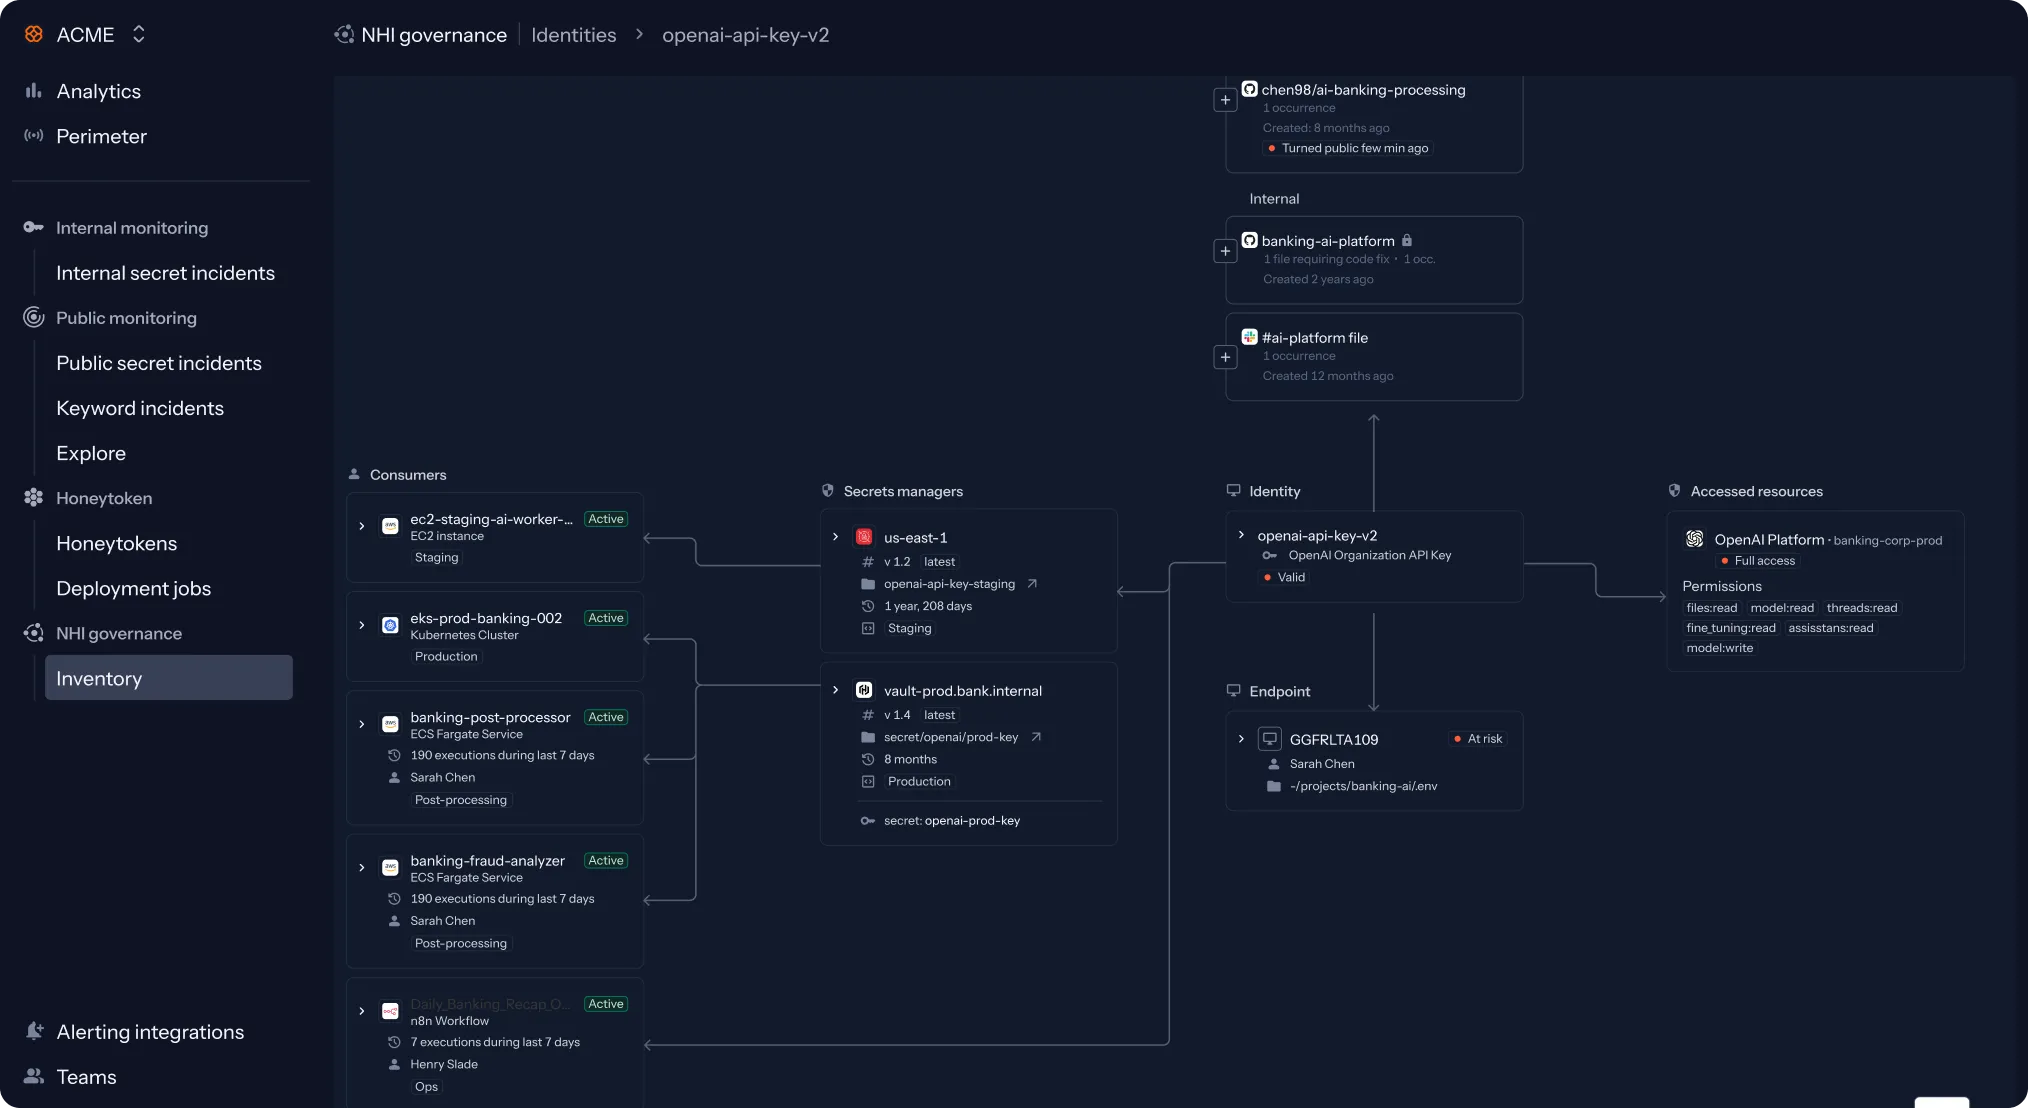Click the AWS icon on ec2-staging-ai-worker
Image resolution: width=2028 pixels, height=1108 pixels.
click(x=391, y=526)
